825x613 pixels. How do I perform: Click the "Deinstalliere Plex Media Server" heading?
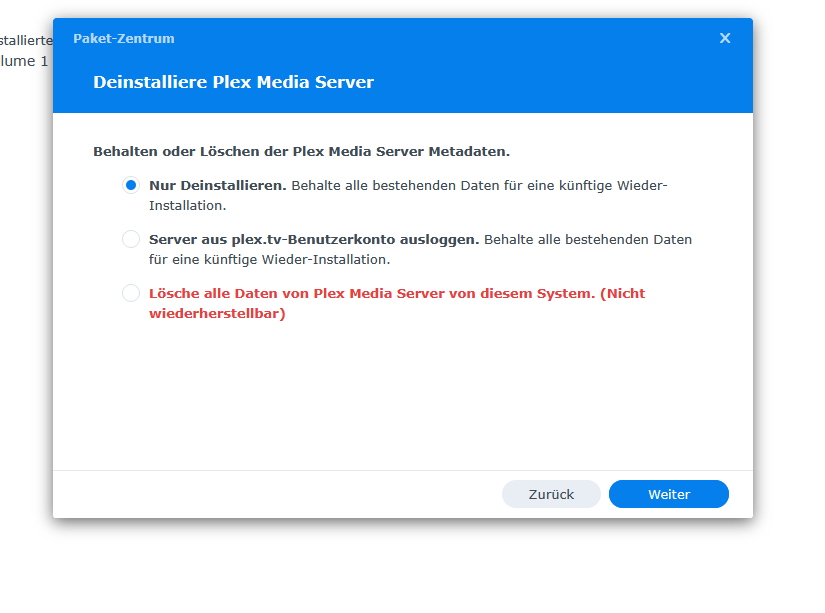tap(233, 82)
